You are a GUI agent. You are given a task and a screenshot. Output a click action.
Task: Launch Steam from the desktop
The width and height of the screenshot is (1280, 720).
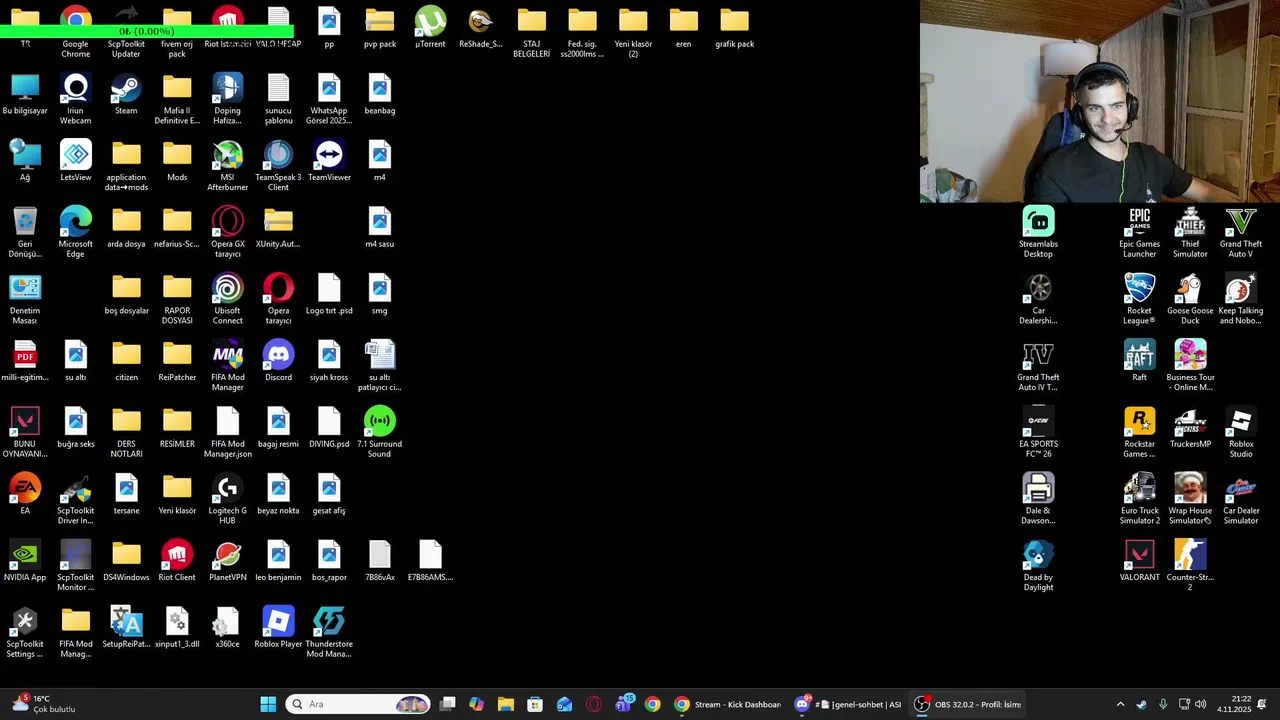pos(126,96)
